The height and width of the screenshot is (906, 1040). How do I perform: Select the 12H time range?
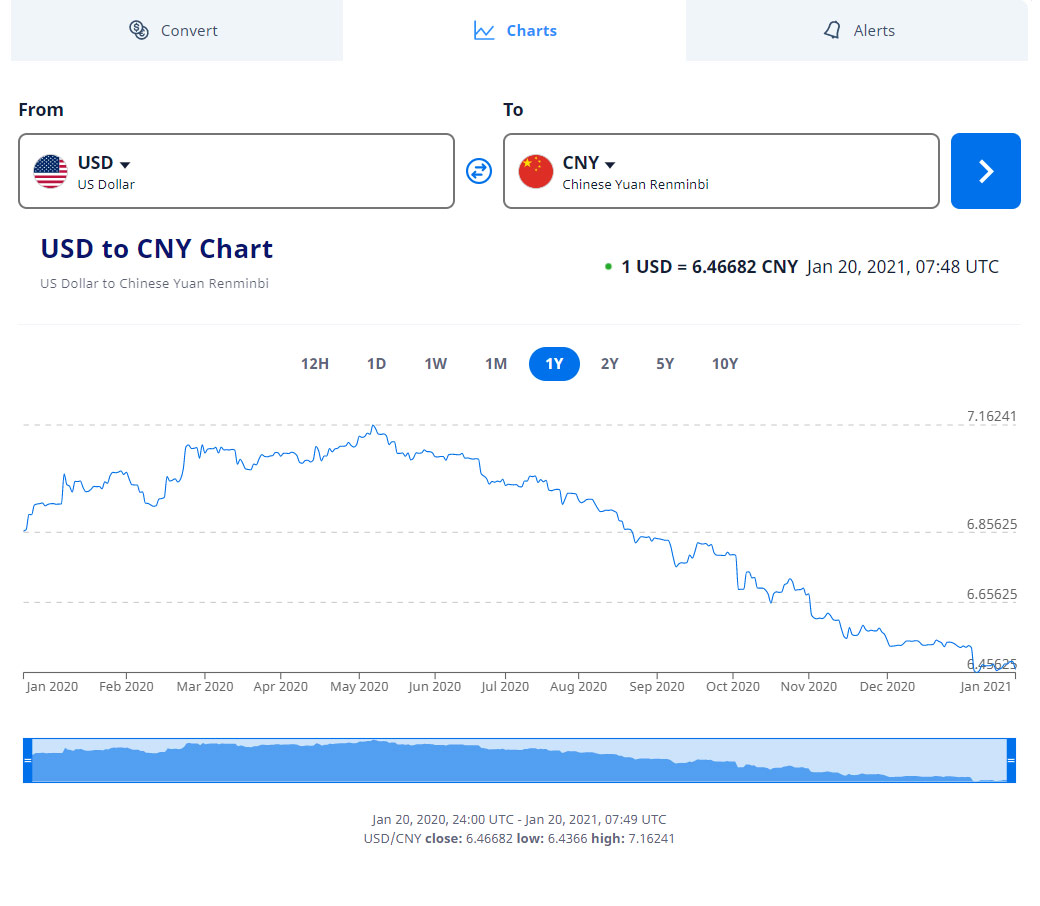315,364
